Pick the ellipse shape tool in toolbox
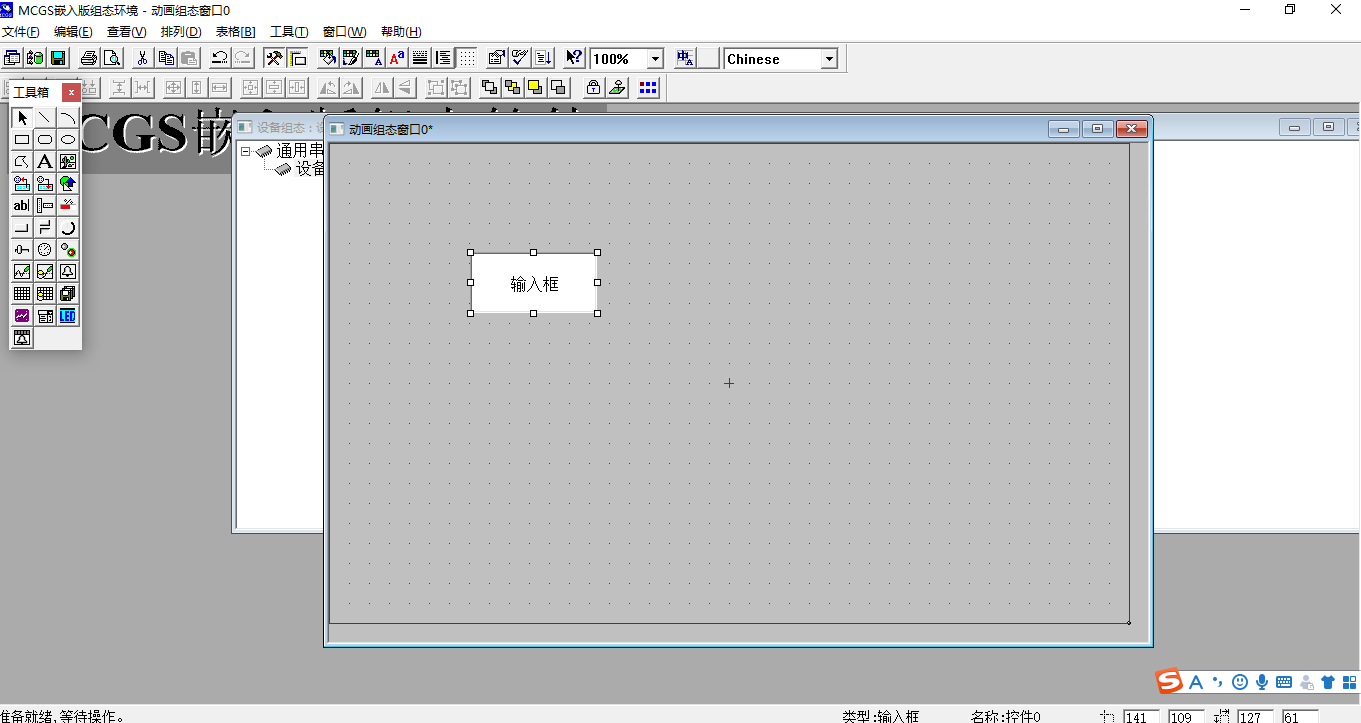 (x=68, y=140)
